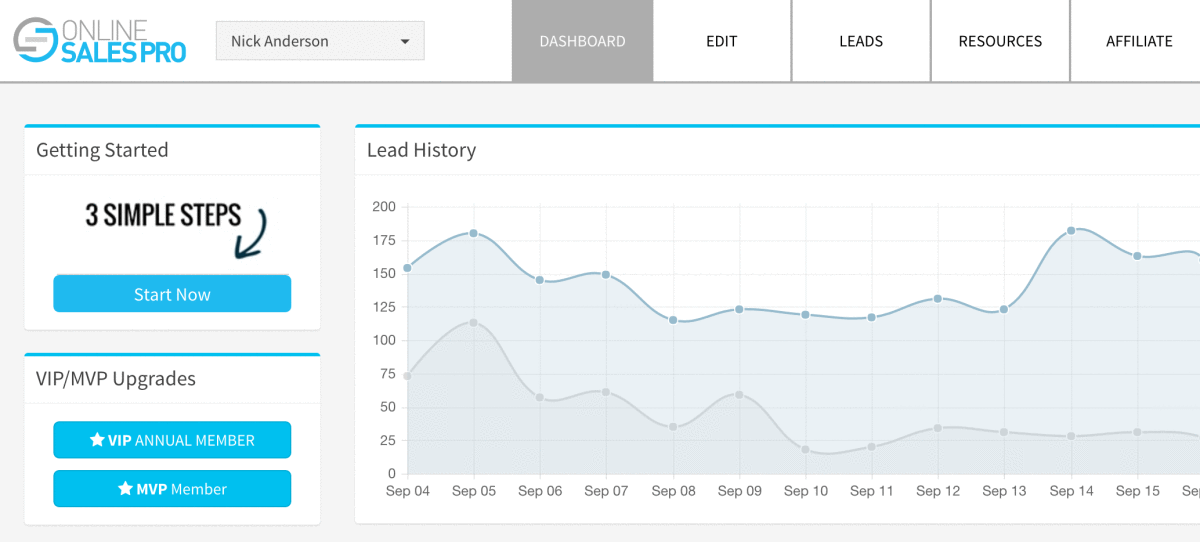Click the 200 y-axis label
Screen dimensions: 1200x542
pos(384,207)
